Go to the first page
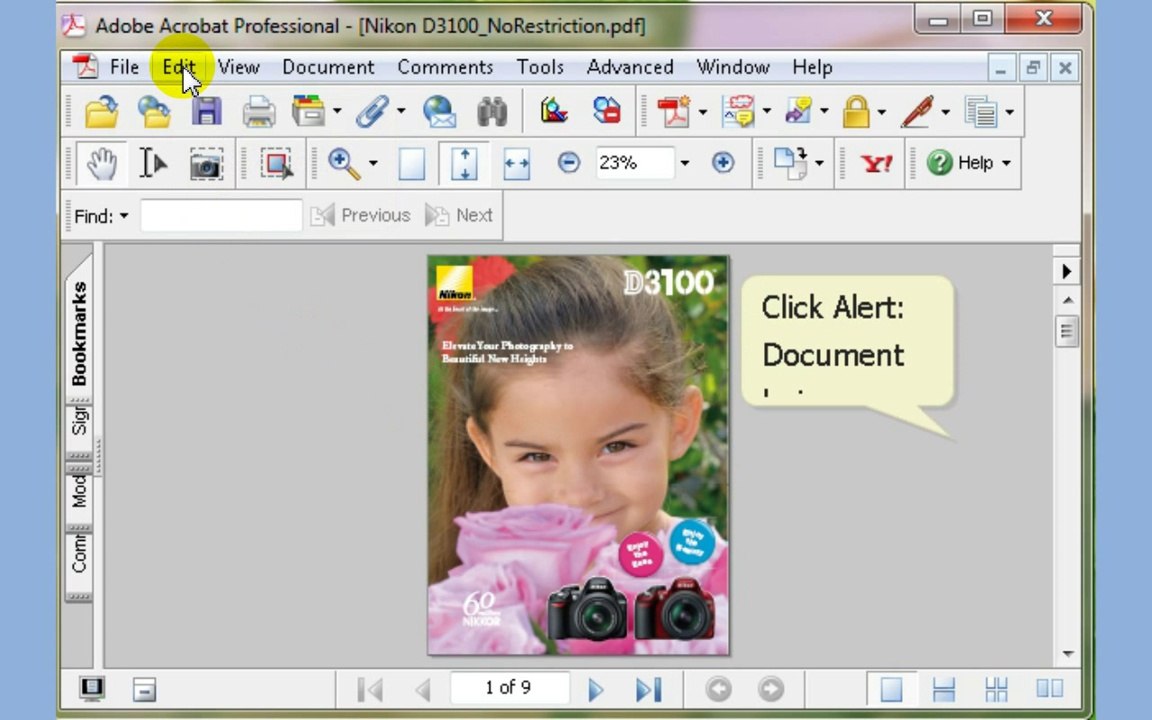This screenshot has height=720, width=1152. (370, 689)
